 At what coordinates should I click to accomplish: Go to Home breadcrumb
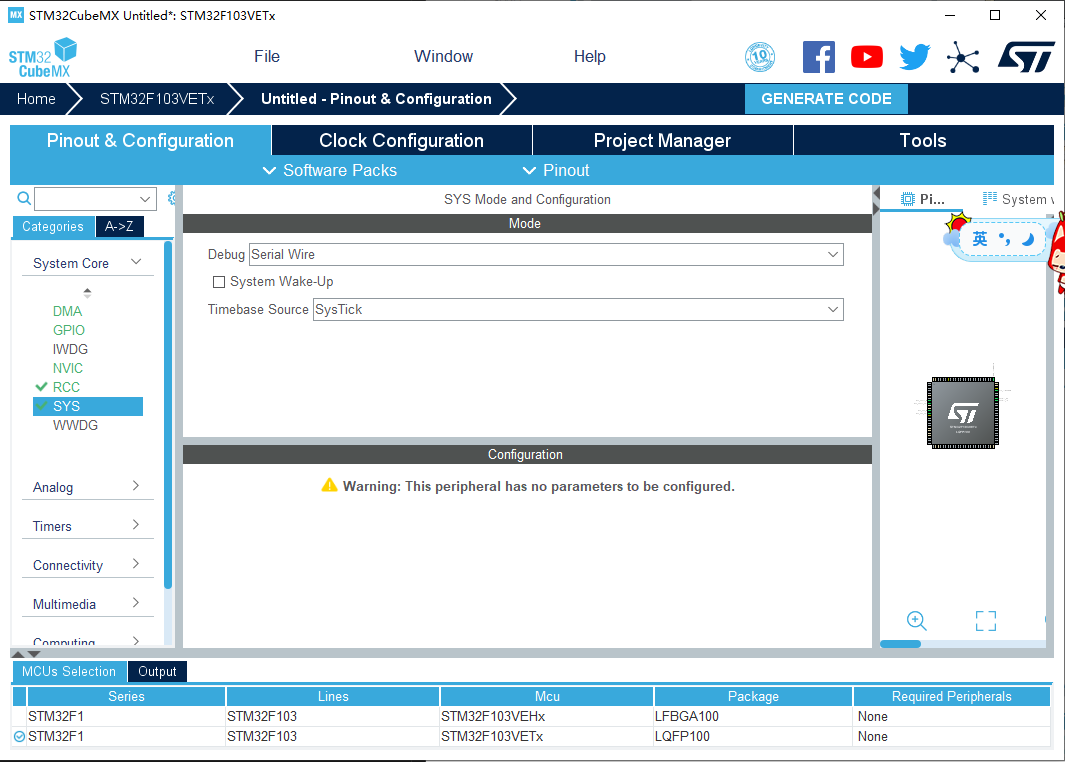point(36,98)
